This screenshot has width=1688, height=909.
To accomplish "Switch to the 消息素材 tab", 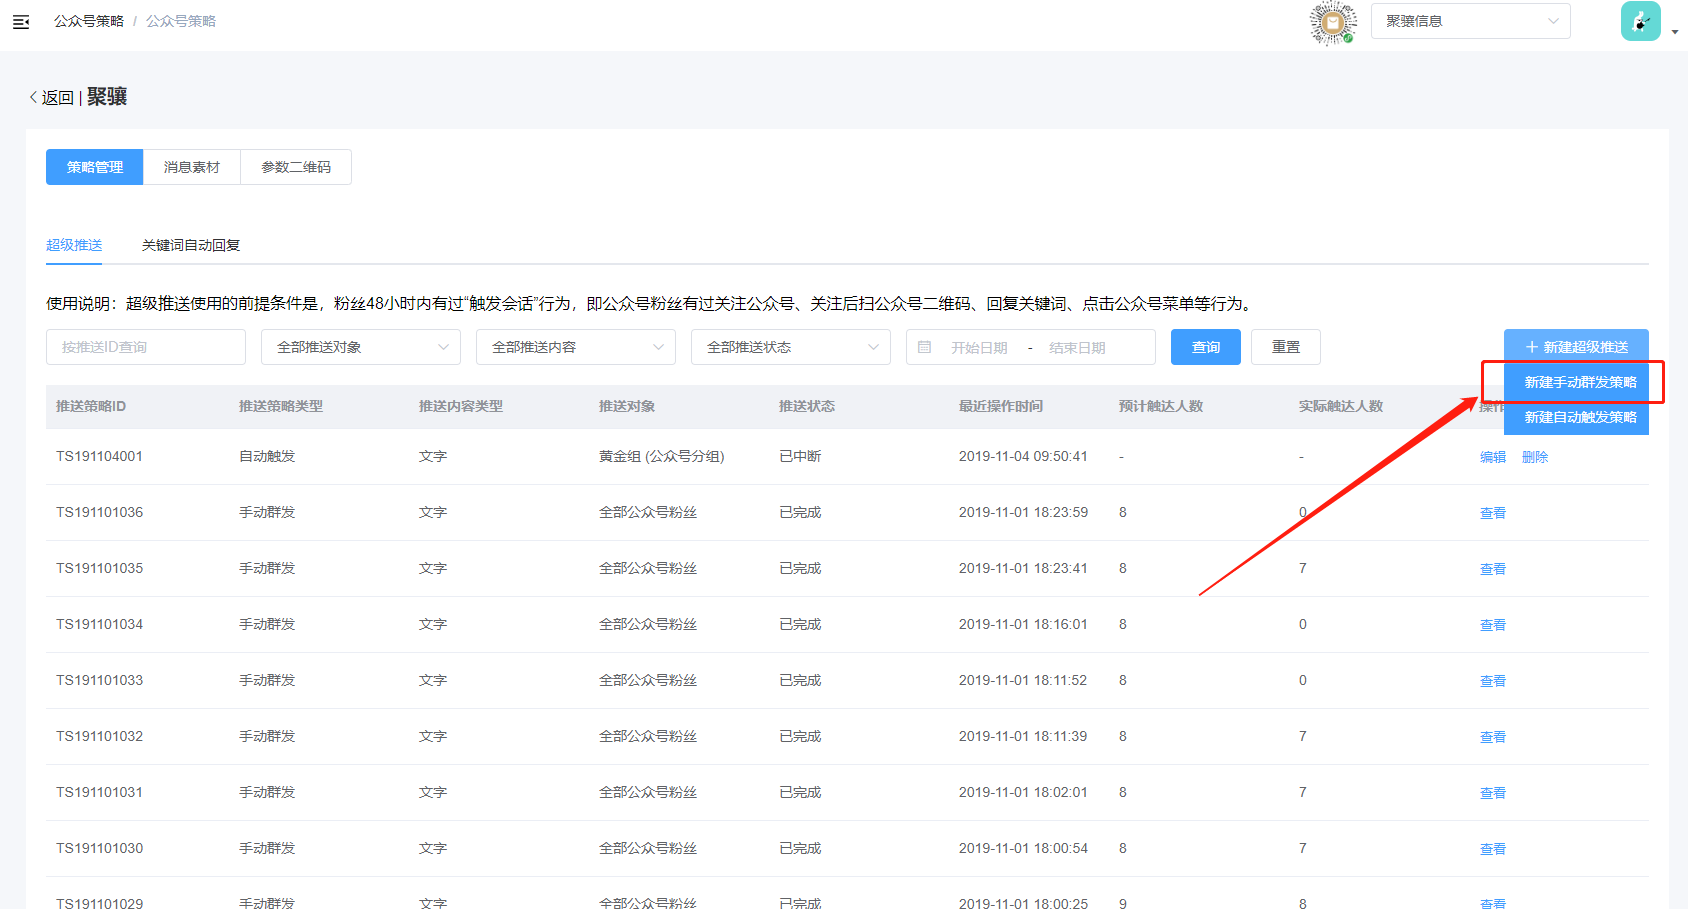I will (x=192, y=167).
